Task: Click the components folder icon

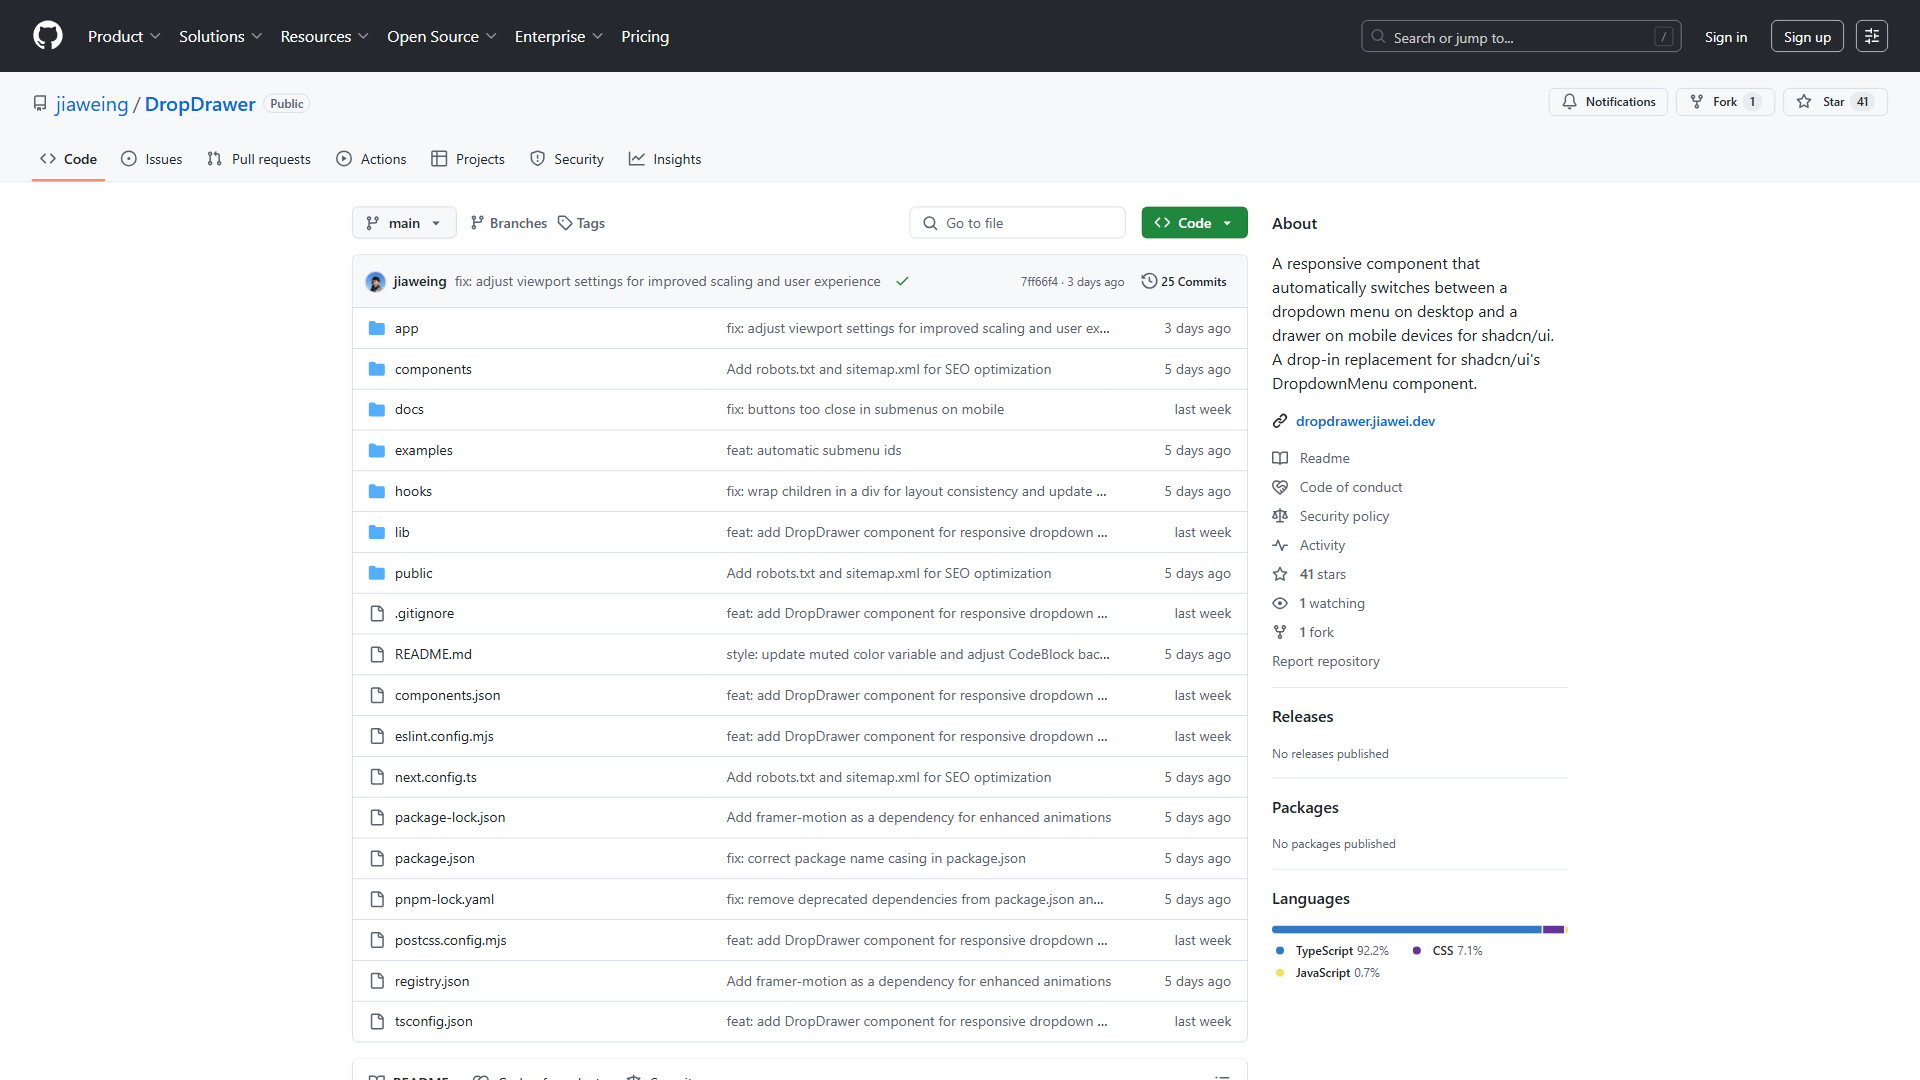Action: click(x=377, y=369)
